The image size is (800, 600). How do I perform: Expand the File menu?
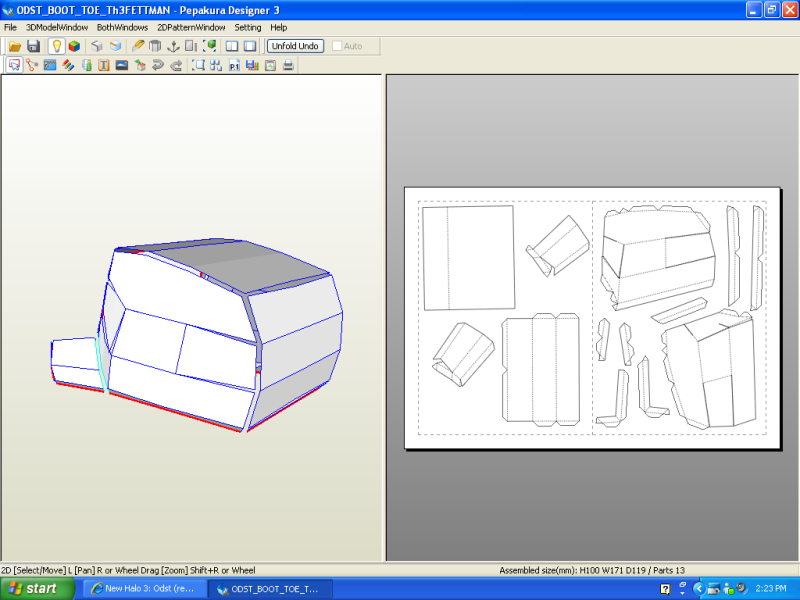click(x=10, y=27)
